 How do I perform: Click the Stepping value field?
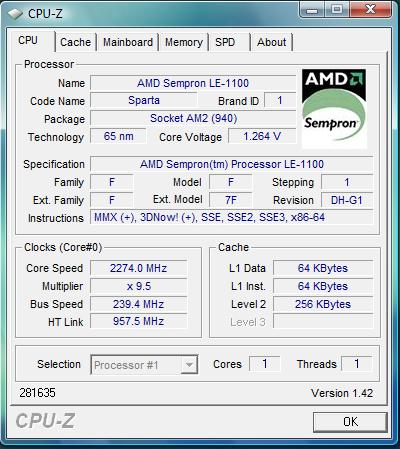point(347,182)
